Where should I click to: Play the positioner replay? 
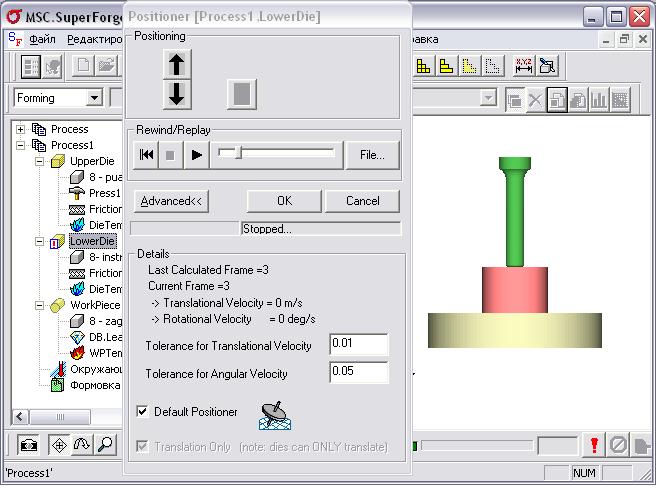coord(196,155)
